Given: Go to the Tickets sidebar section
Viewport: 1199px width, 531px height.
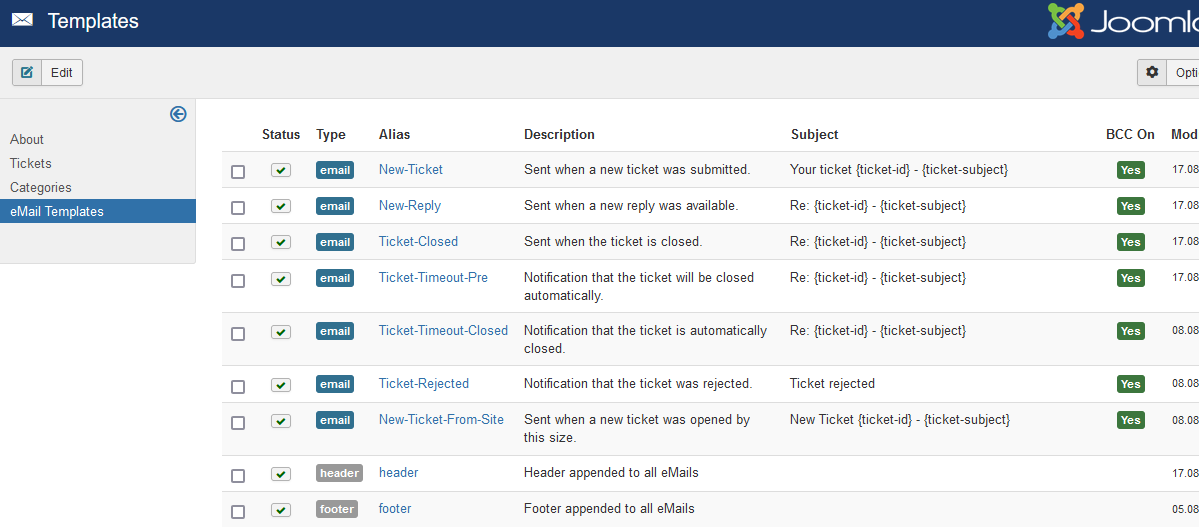Looking at the screenshot, I should [x=31, y=163].
